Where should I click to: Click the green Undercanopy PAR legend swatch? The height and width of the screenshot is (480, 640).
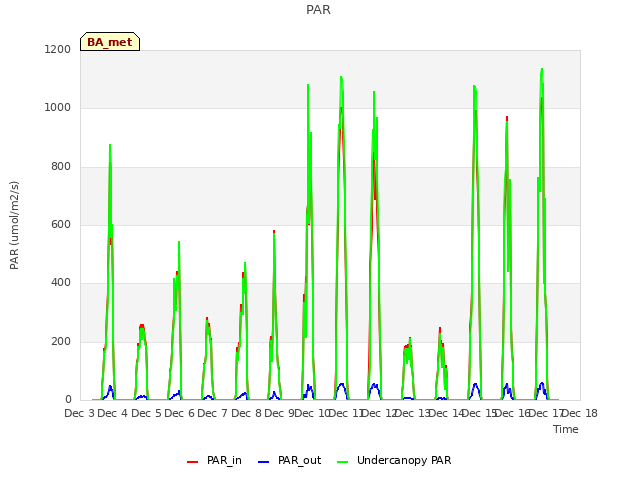(342, 462)
